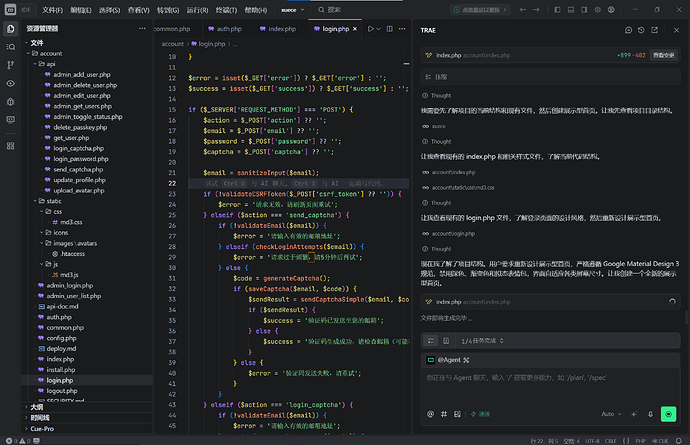The image size is (690, 445).
Task: Toggle the primary sidebar layout icon
Action: click(557, 10)
